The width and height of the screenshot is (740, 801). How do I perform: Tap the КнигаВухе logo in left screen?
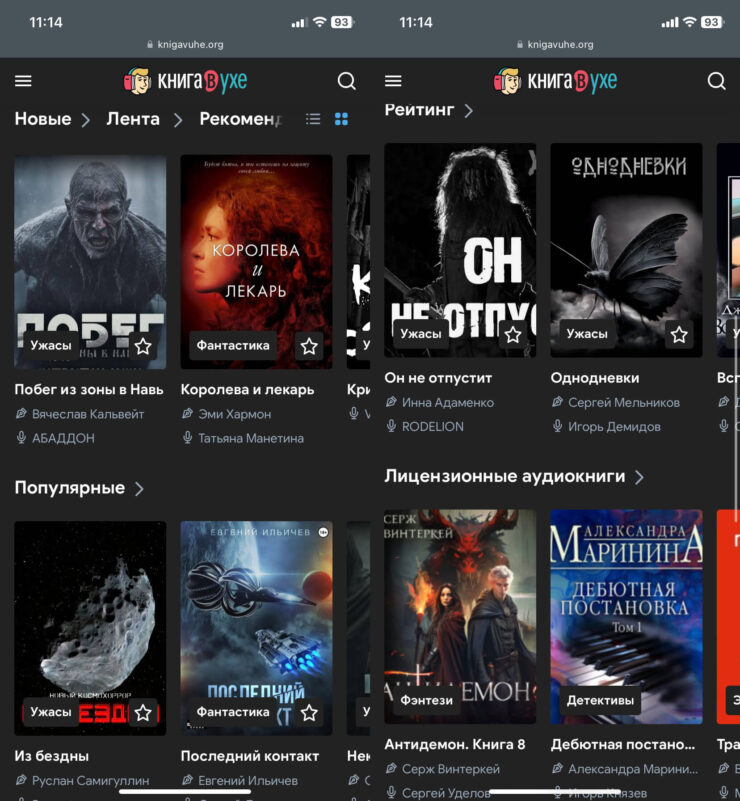coord(185,81)
